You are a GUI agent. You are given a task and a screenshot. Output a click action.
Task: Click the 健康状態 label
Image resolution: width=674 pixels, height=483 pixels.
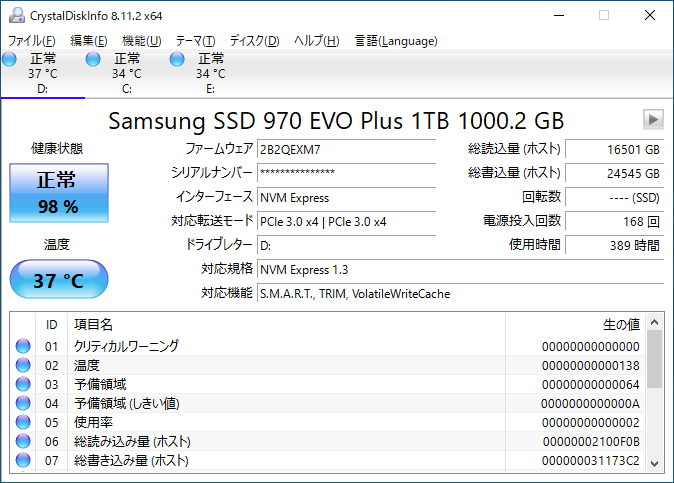coord(57,149)
